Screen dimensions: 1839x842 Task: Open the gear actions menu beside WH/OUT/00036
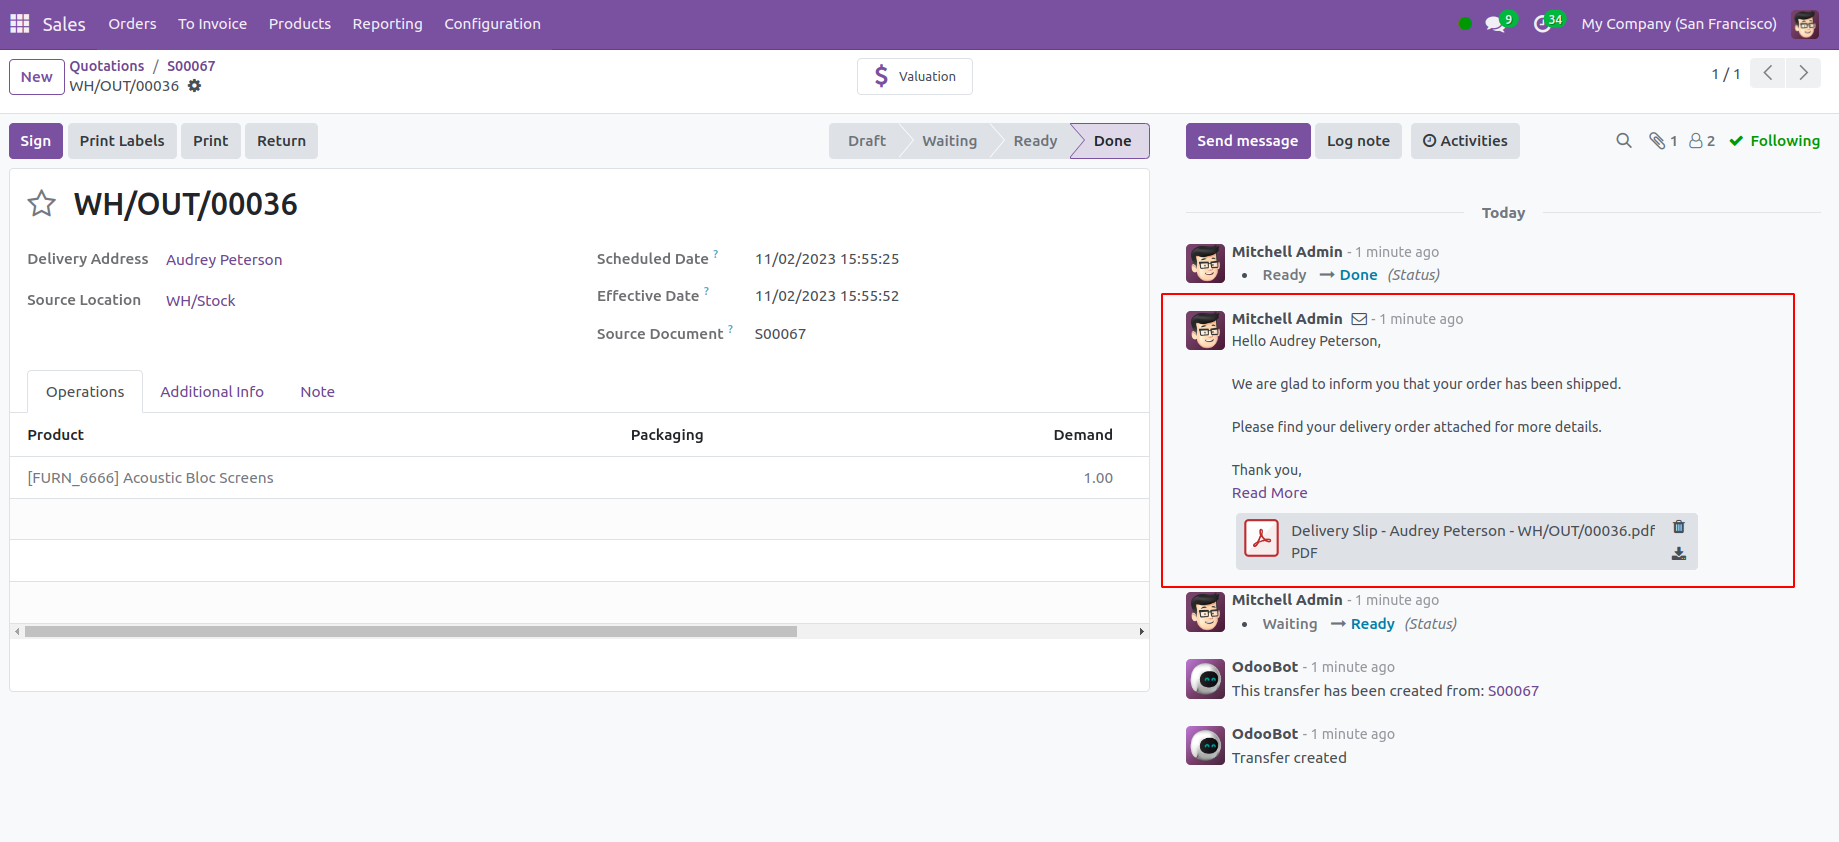tap(195, 86)
